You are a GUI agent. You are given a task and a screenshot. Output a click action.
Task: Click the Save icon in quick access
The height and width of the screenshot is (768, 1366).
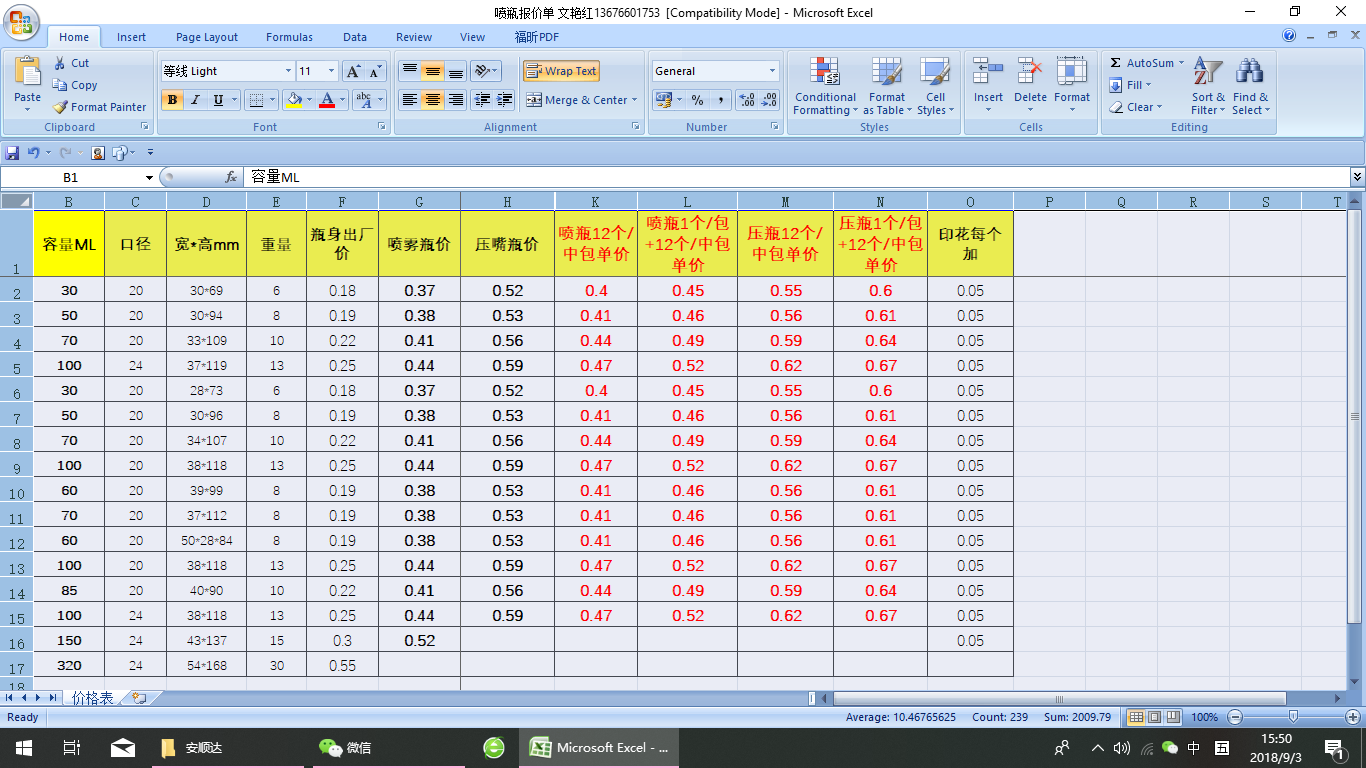[x=12, y=153]
